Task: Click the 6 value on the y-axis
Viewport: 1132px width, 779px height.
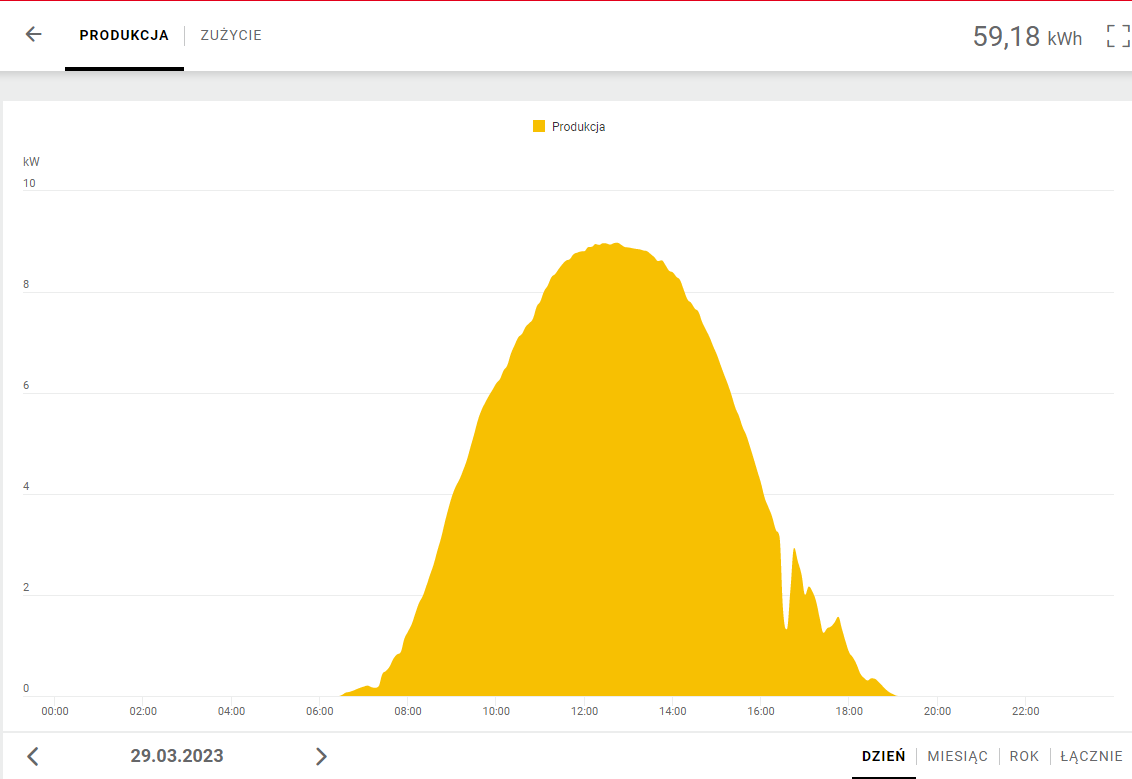Action: [x=26, y=386]
